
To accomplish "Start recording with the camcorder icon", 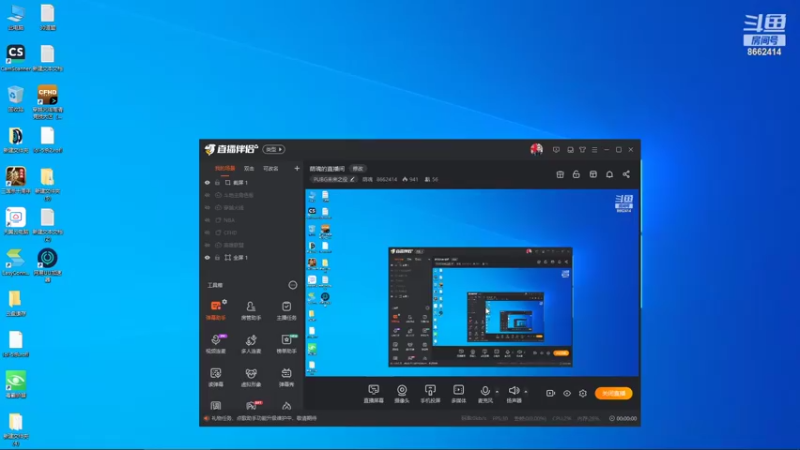I will [550, 393].
